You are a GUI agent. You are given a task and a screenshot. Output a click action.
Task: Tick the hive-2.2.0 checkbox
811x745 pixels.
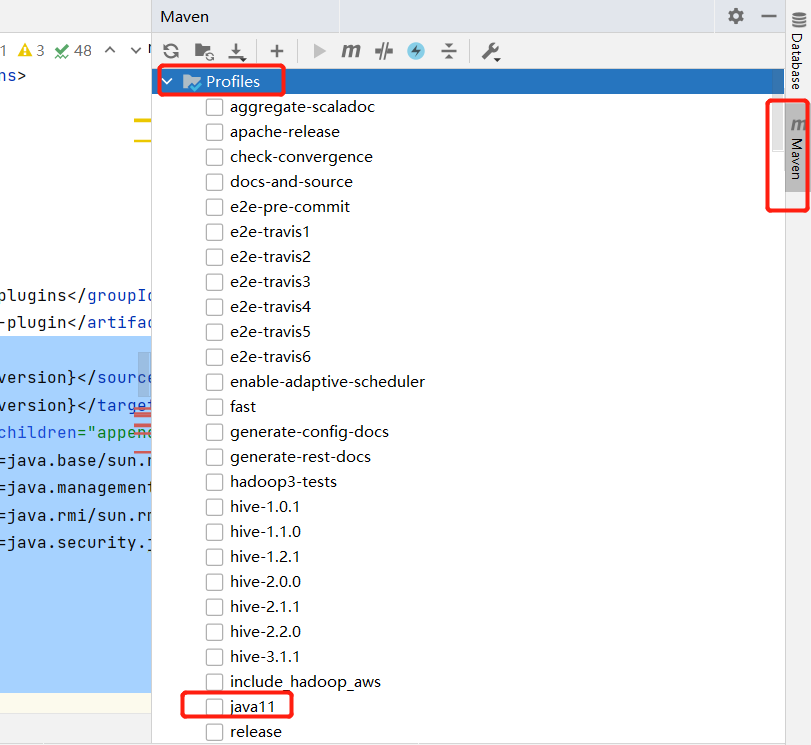[214, 632]
